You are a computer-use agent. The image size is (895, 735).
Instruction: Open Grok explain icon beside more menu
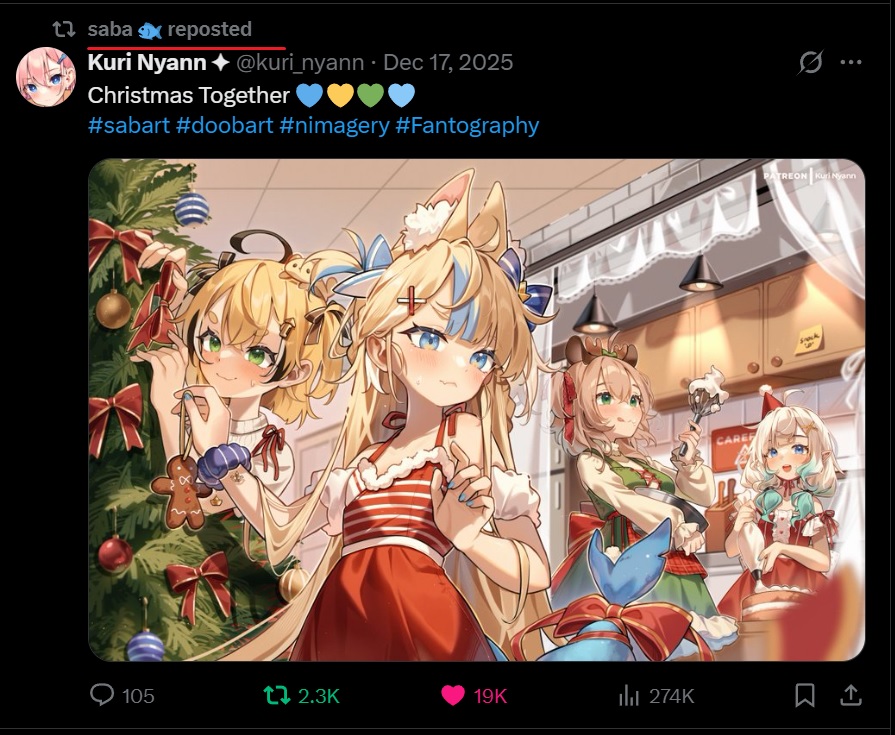811,62
